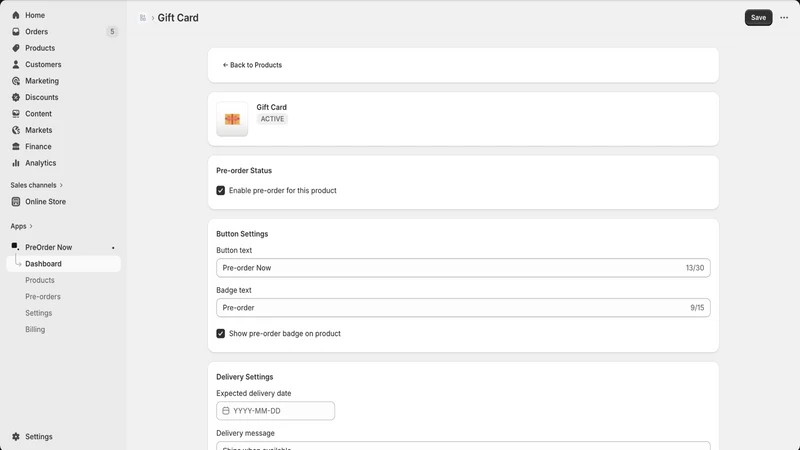The width and height of the screenshot is (800, 450).
Task: Click the pin dot next to PreOrder Now
Action: 113,248
